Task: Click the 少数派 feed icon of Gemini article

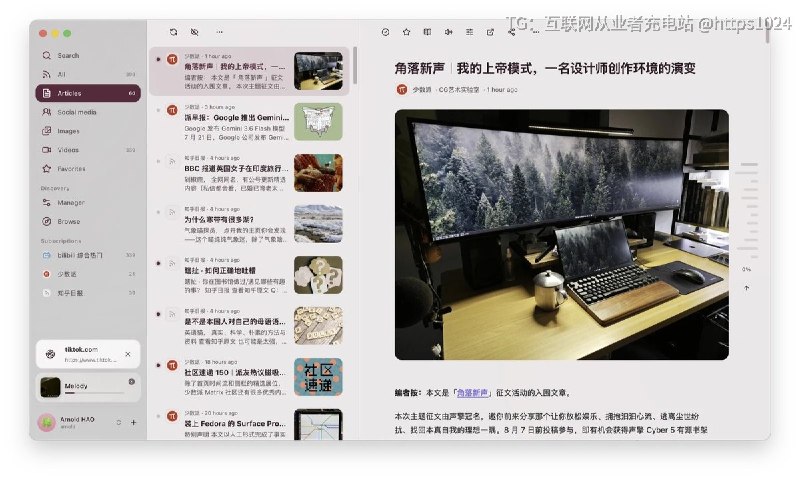Action: [x=172, y=110]
